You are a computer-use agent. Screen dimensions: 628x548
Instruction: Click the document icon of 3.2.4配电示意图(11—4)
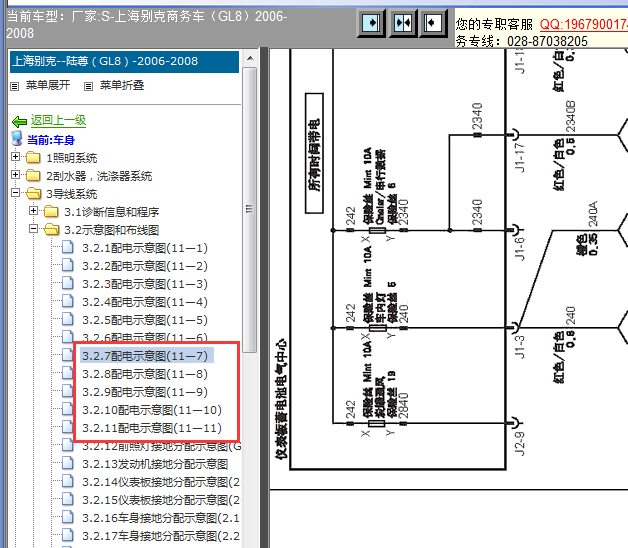[68, 301]
